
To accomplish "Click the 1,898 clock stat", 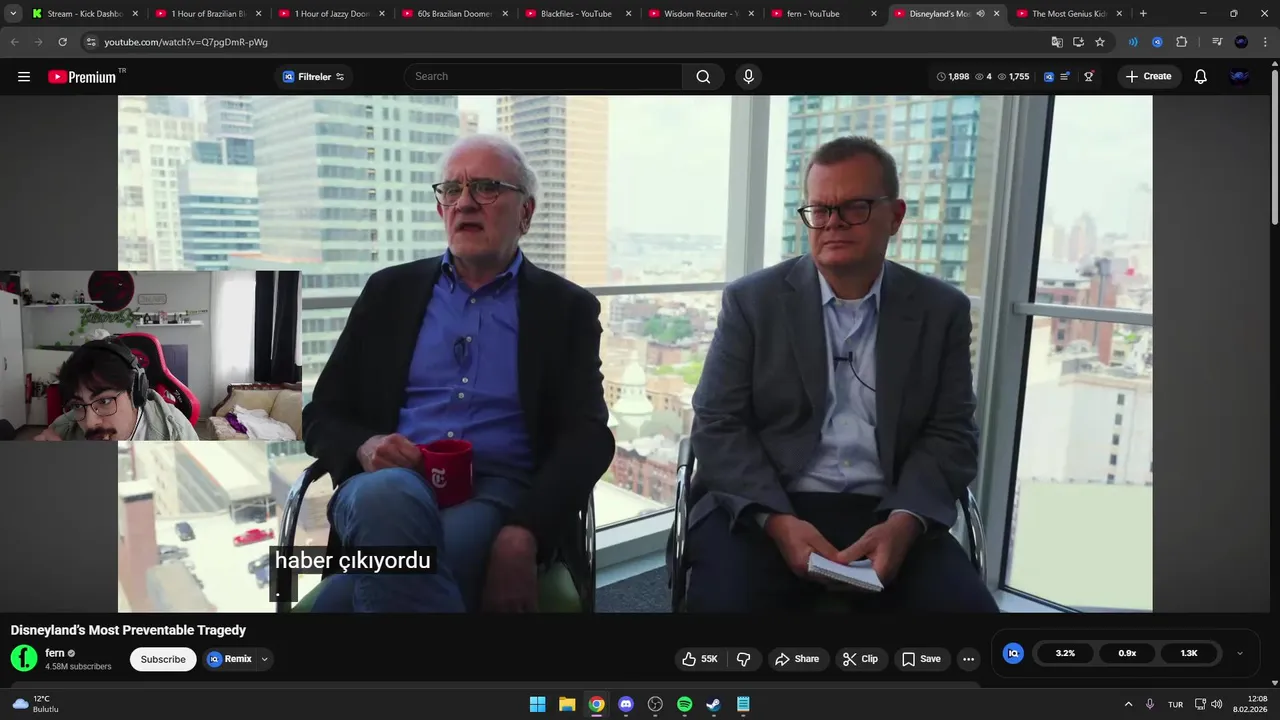I will pos(953,77).
